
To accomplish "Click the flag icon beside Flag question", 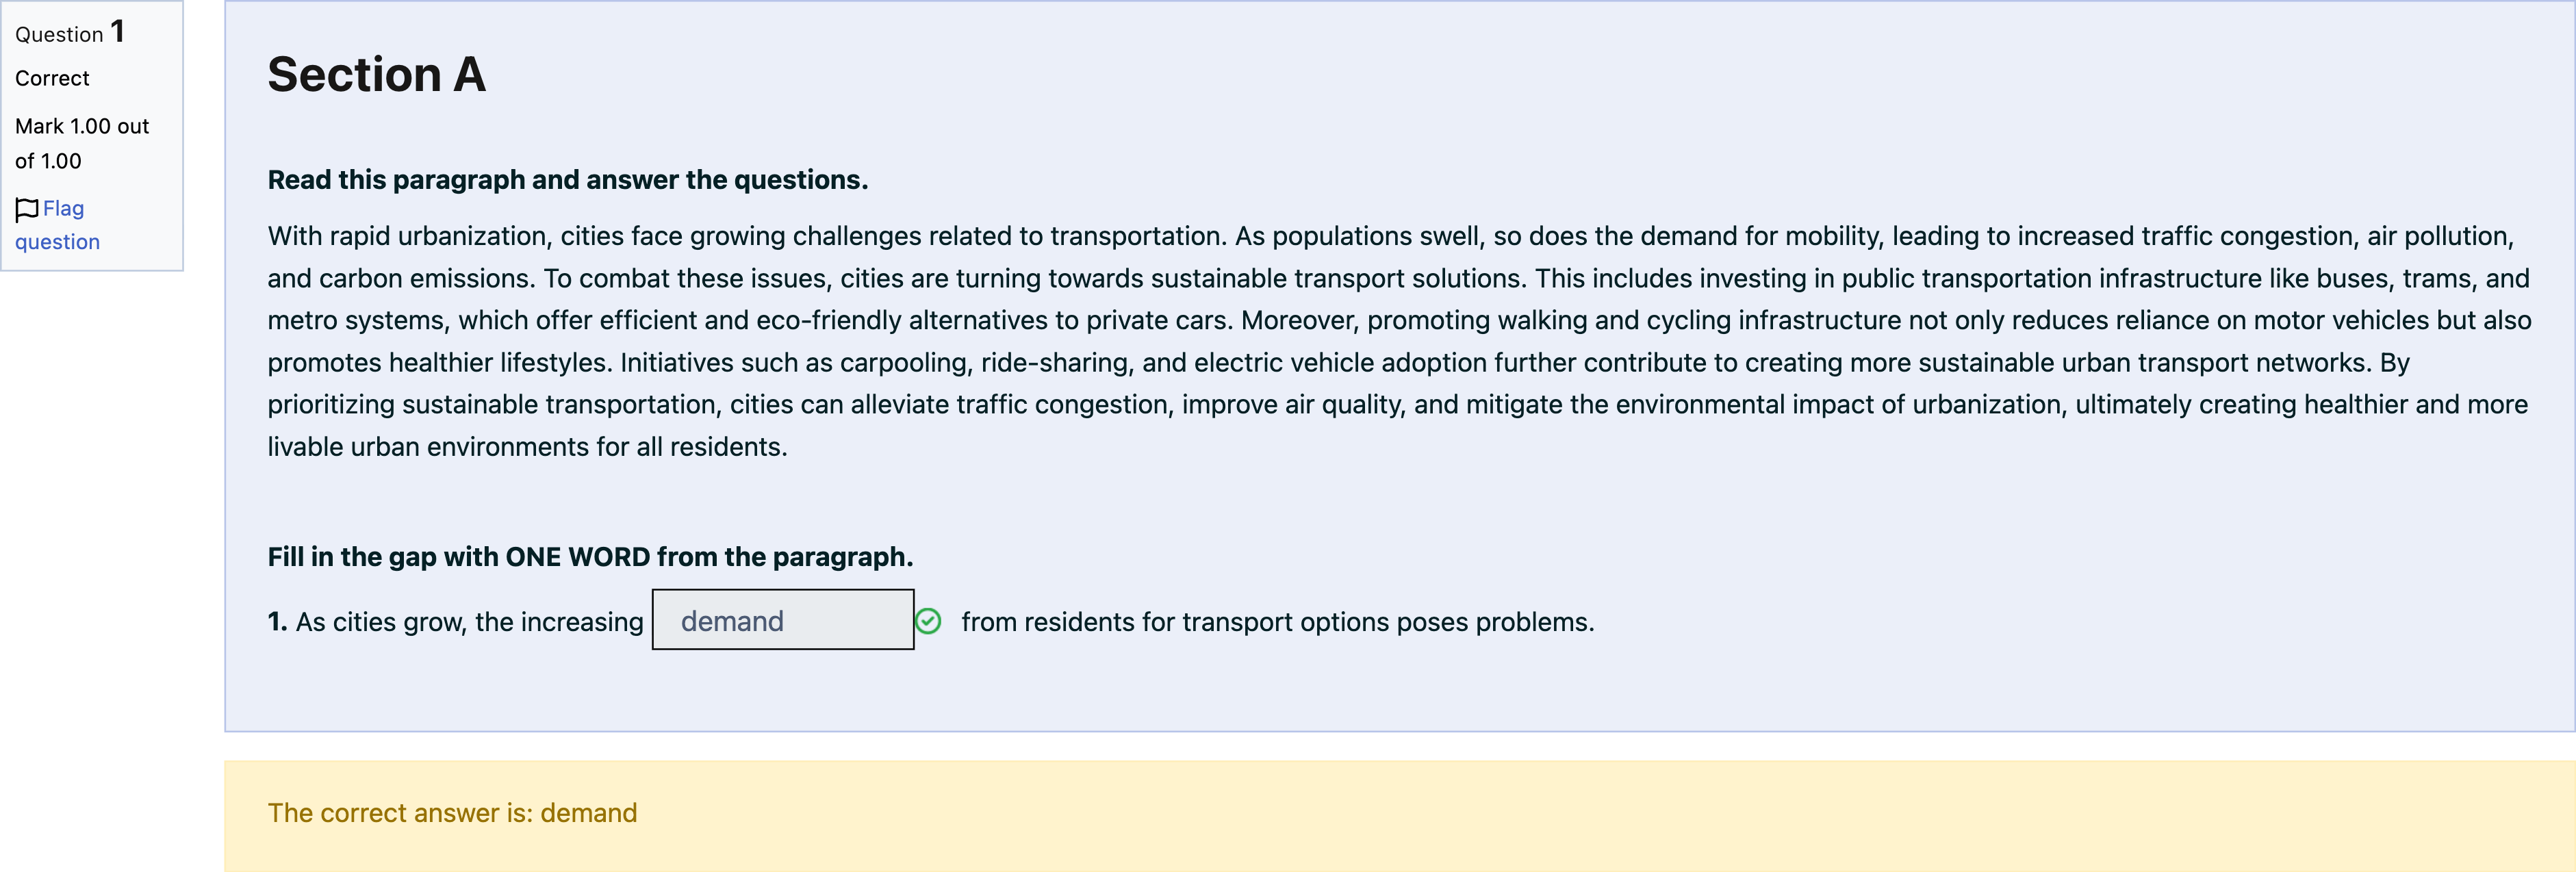I will pos(27,209).
